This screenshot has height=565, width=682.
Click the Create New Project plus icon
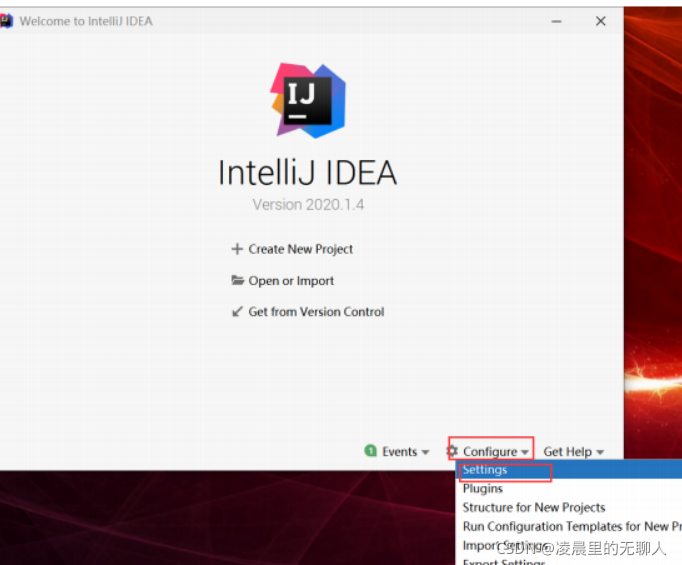pos(237,249)
